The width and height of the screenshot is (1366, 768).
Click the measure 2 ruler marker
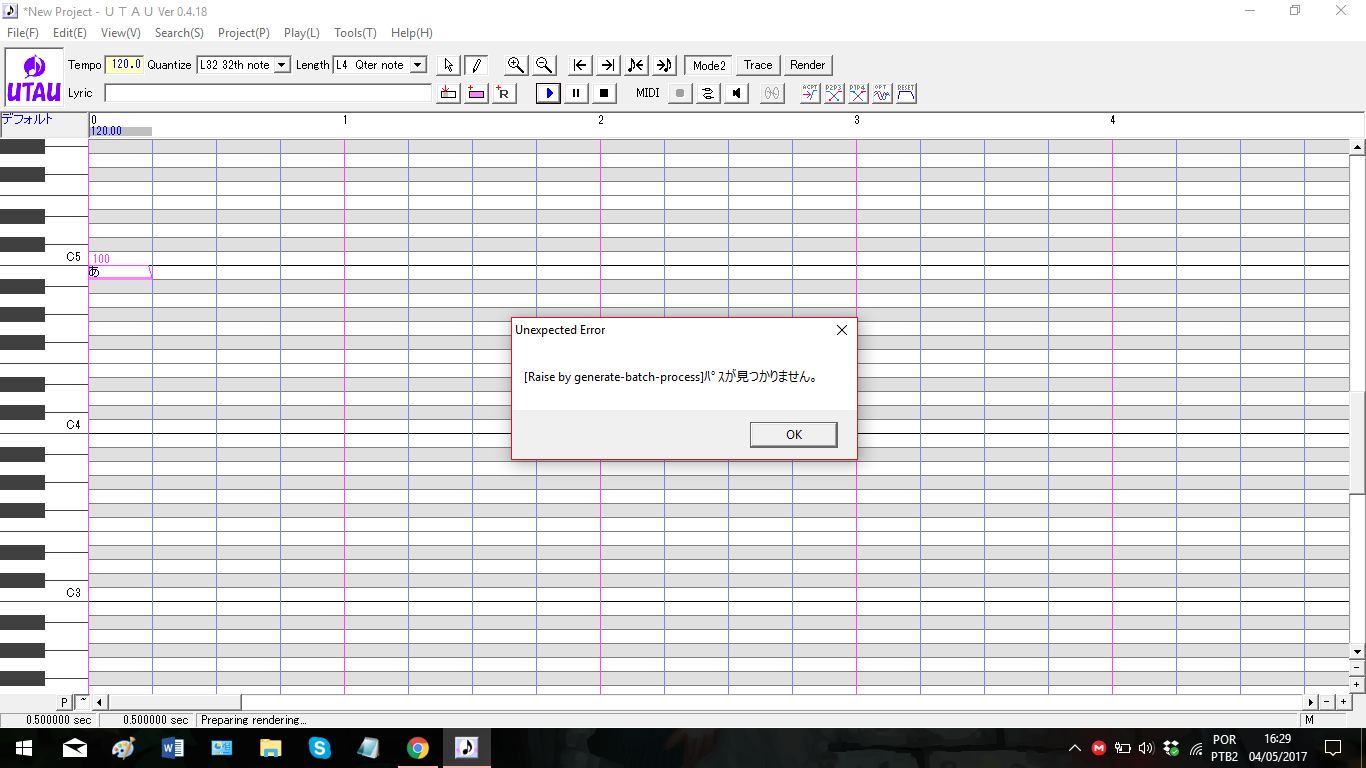pyautogui.click(x=601, y=120)
